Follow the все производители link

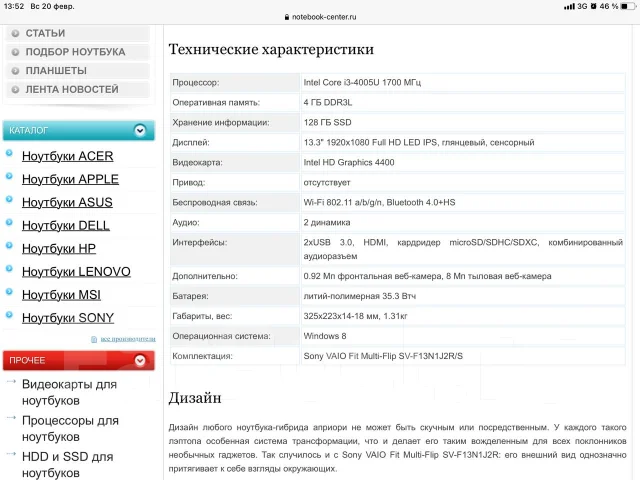coord(128,339)
